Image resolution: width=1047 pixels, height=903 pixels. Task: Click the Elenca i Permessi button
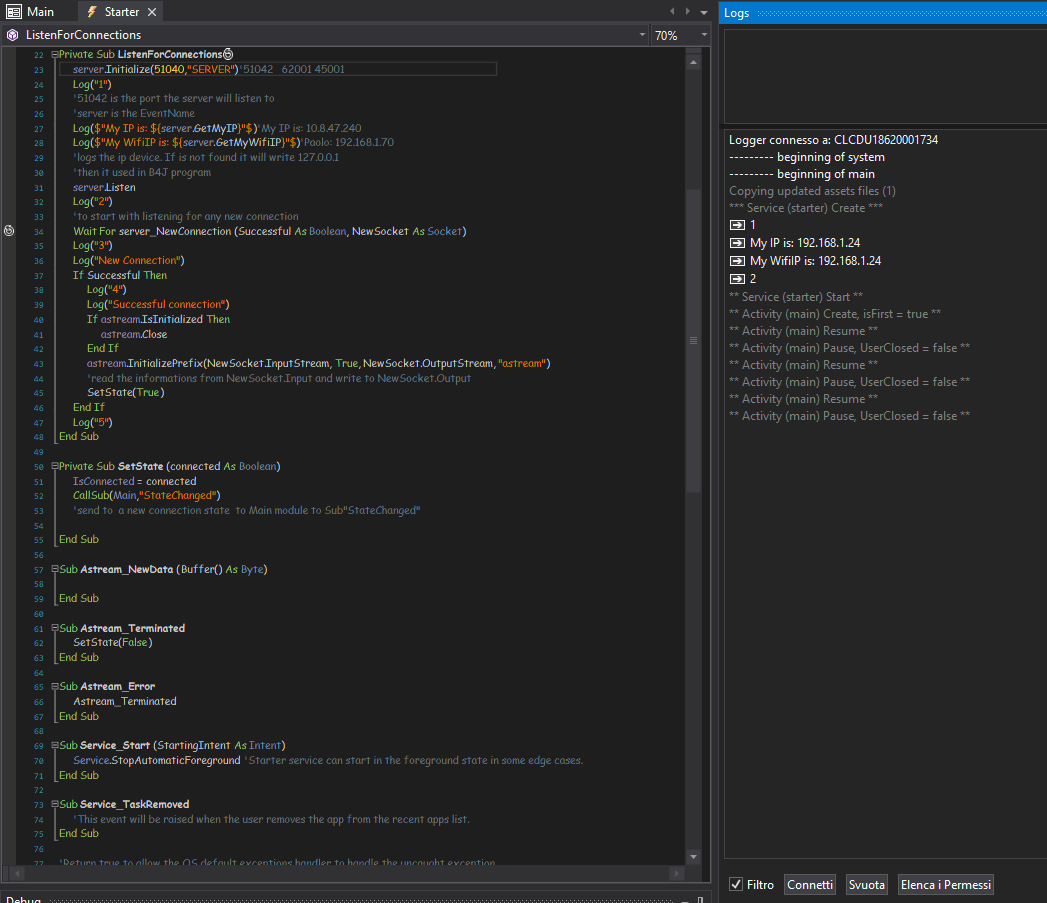coord(945,885)
